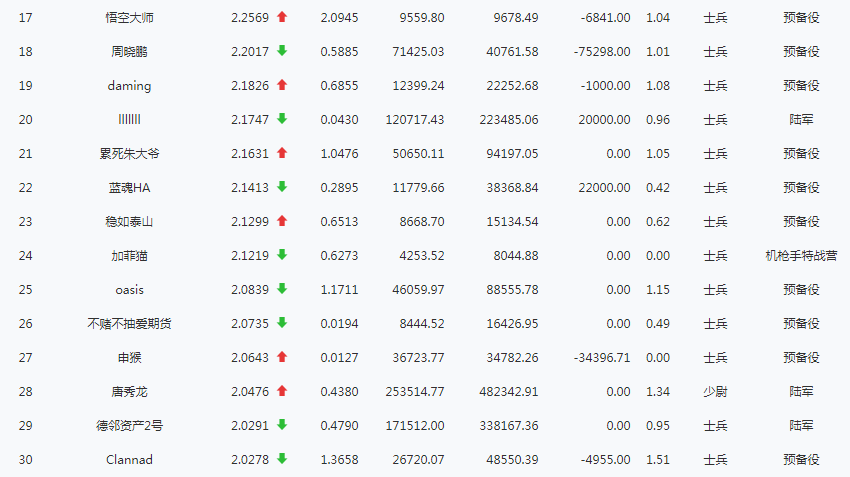This screenshot has width=850, height=477.
Task: Click 机枪手特战营 in 加菲猫 row
Action: (x=801, y=256)
